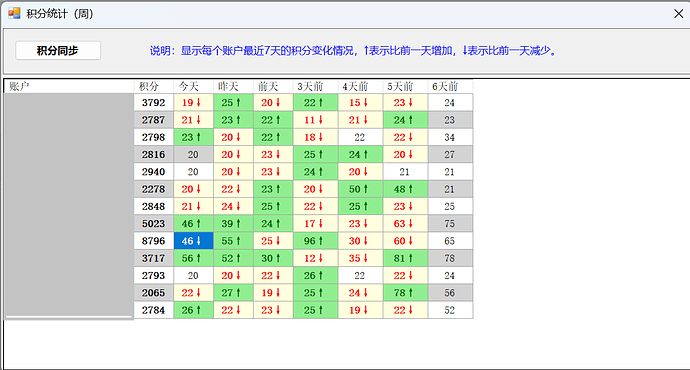
Task: Close the 积分统计 (周) window
Action: 678,14
